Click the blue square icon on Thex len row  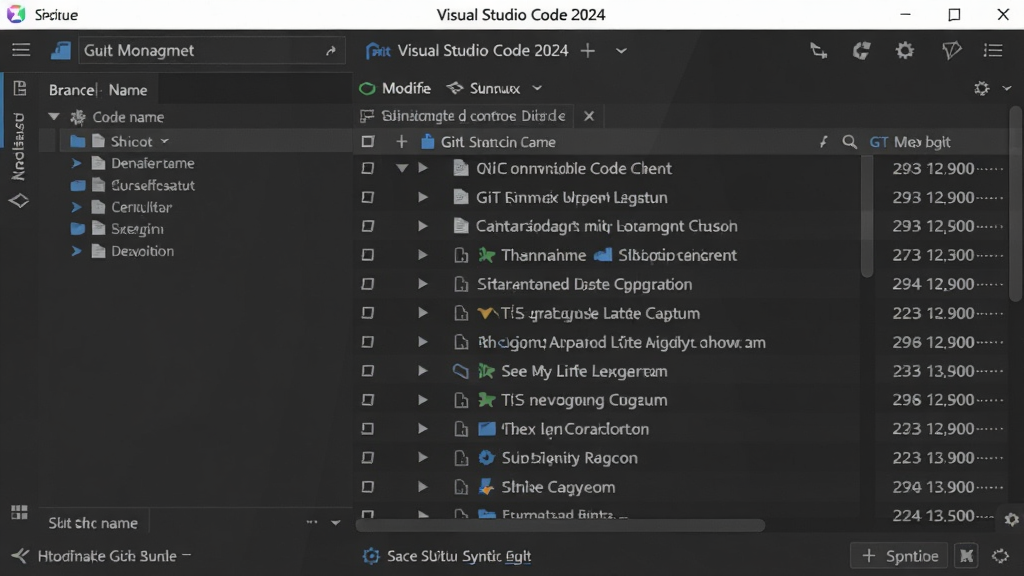[487, 429]
